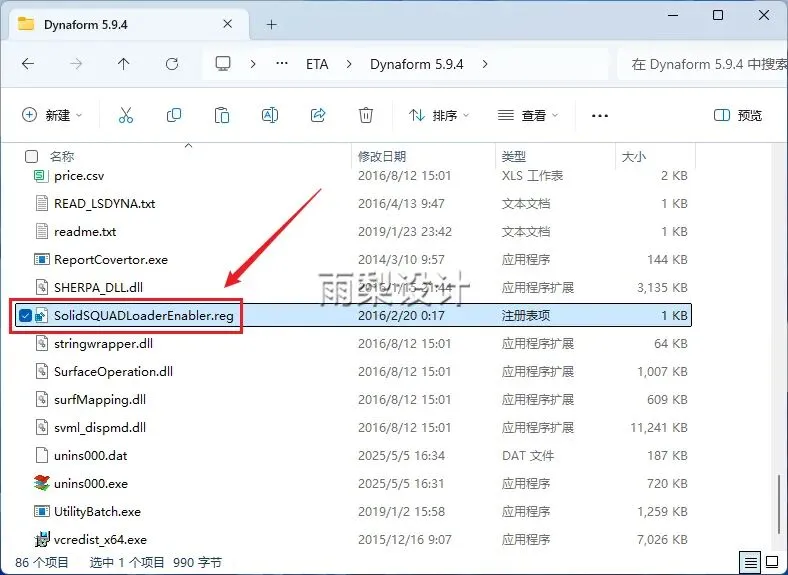Click the Cut scissors icon
The image size is (788, 575).
(x=126, y=116)
